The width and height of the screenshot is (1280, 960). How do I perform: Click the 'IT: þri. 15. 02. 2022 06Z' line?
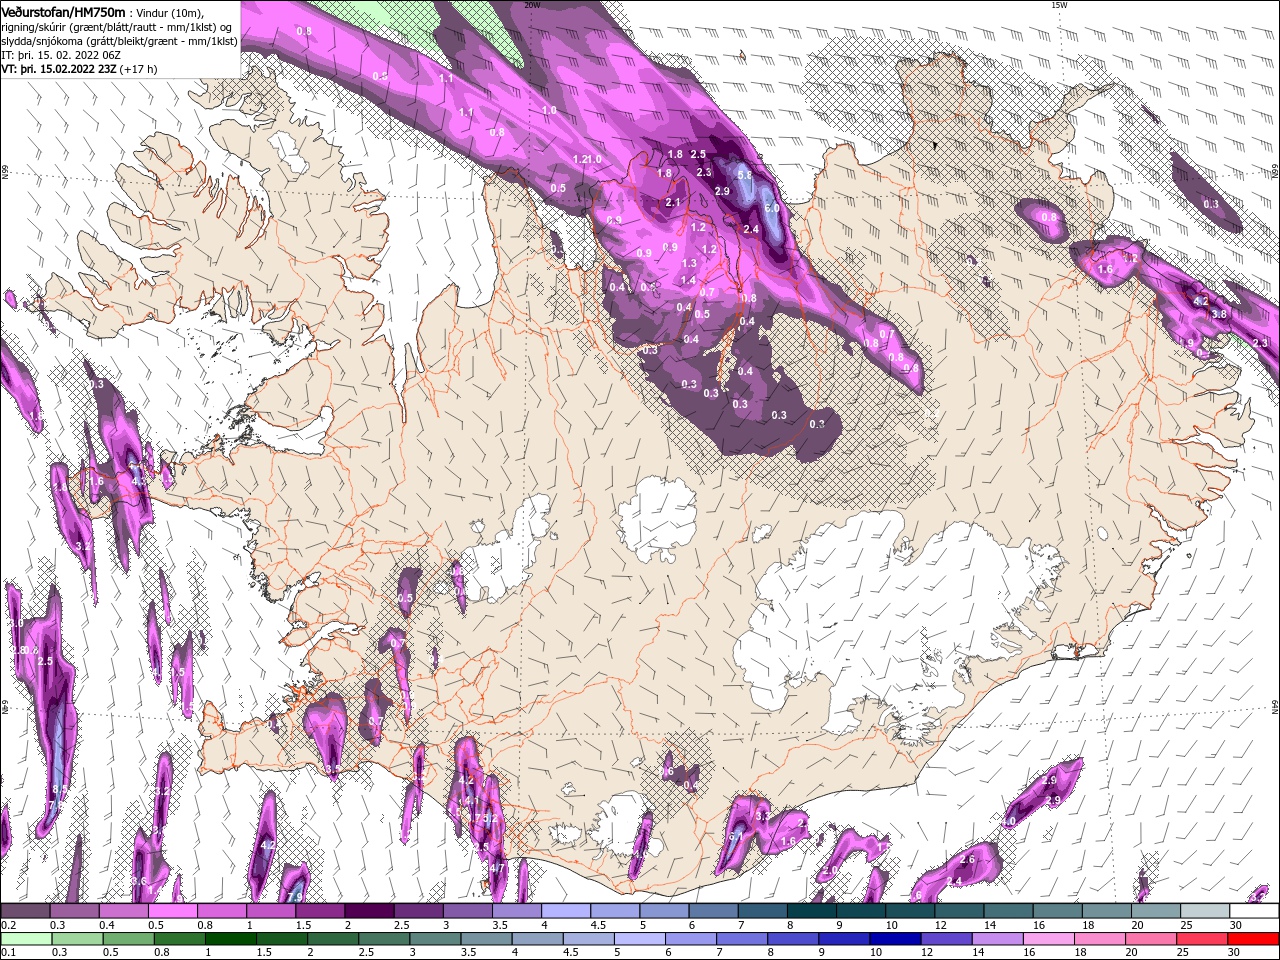pos(63,56)
